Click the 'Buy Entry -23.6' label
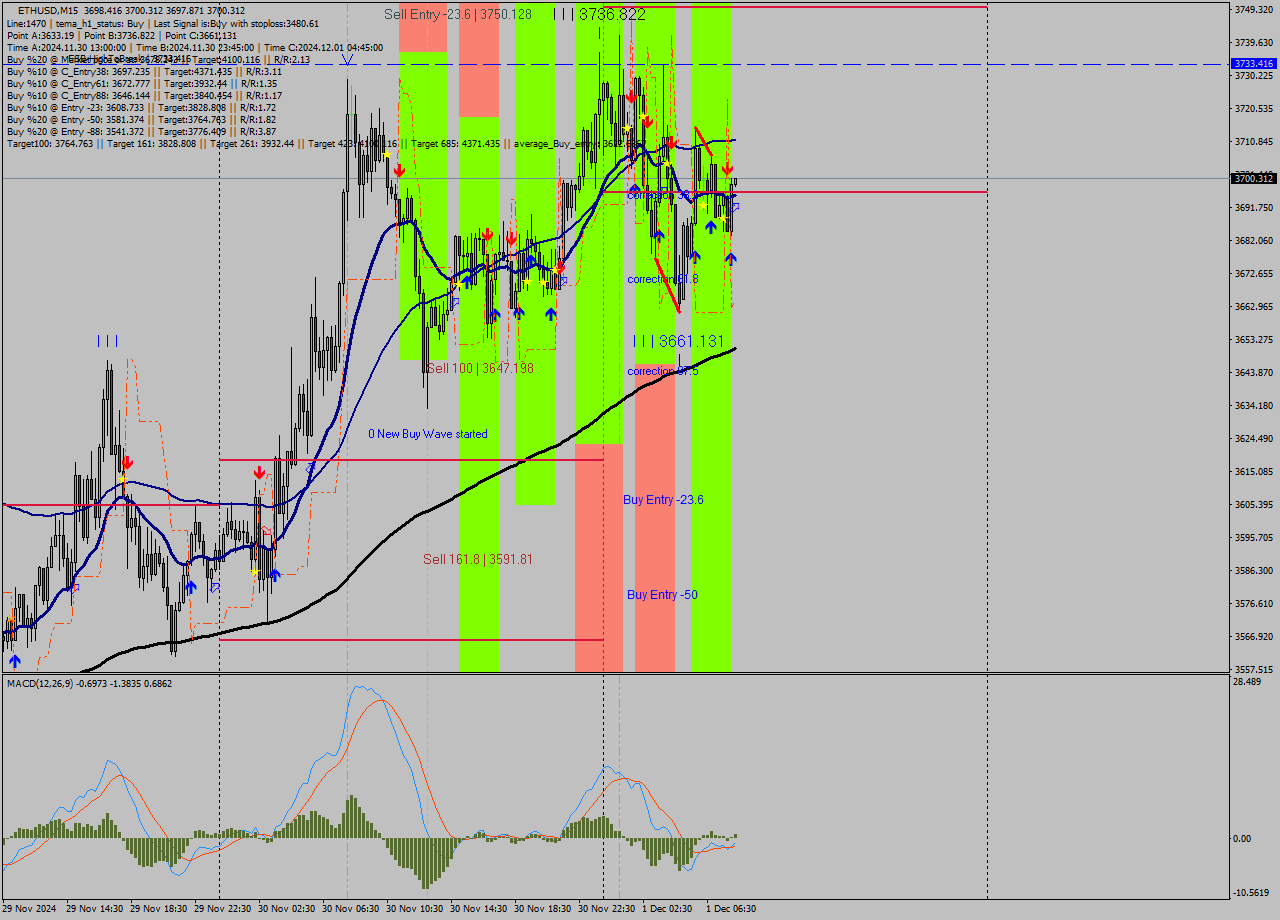 coord(663,499)
